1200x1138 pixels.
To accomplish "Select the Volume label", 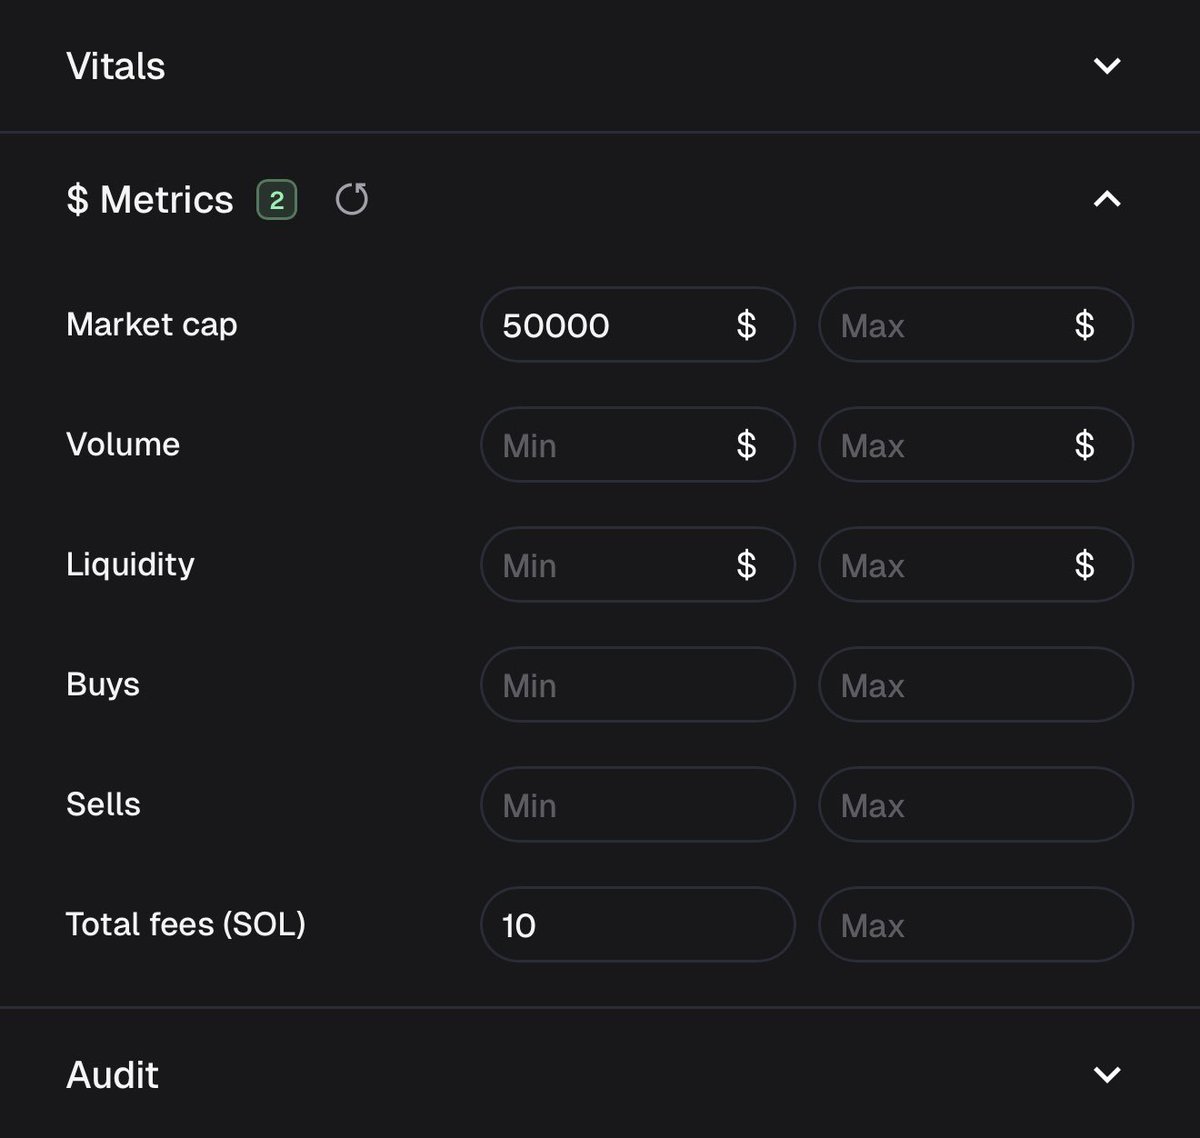I will [123, 444].
